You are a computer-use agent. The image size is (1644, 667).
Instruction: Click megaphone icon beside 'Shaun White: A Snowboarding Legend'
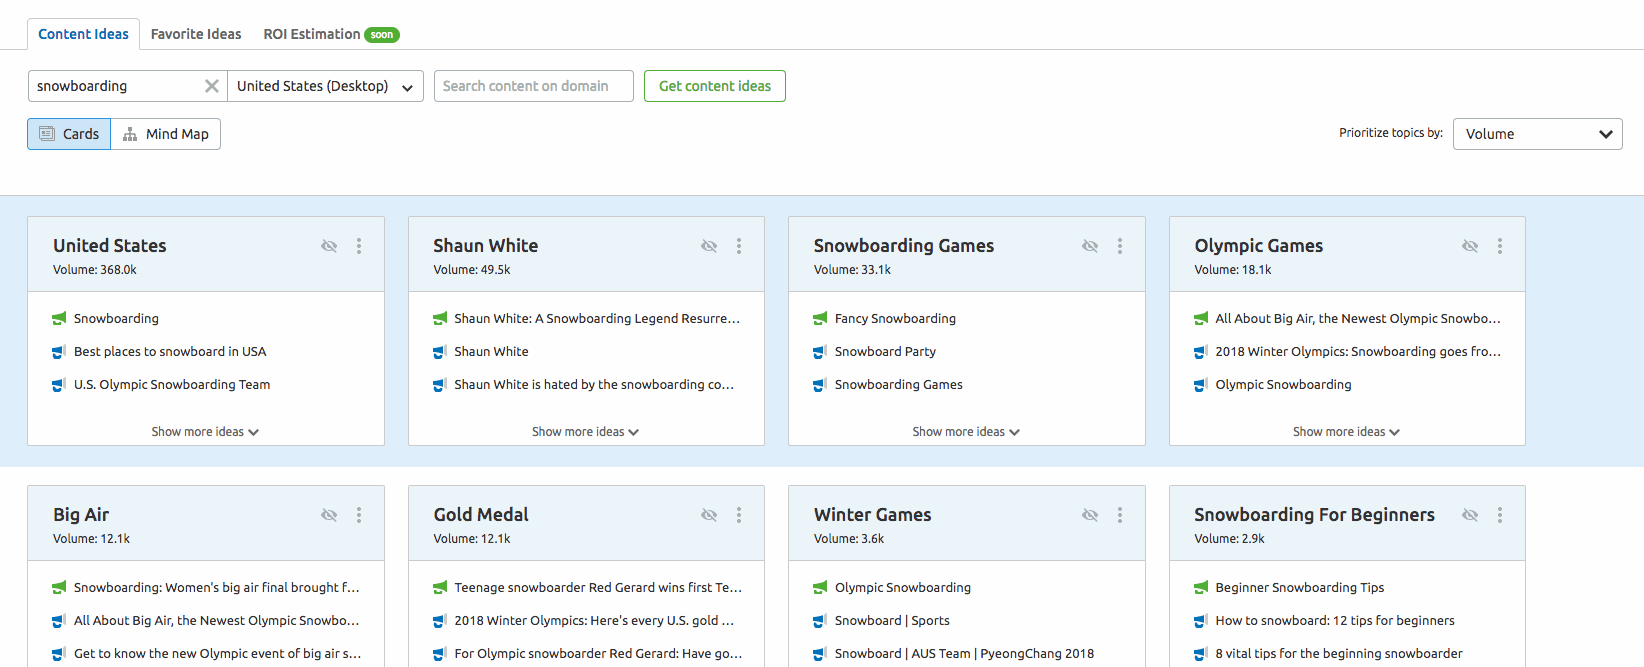[x=440, y=319]
